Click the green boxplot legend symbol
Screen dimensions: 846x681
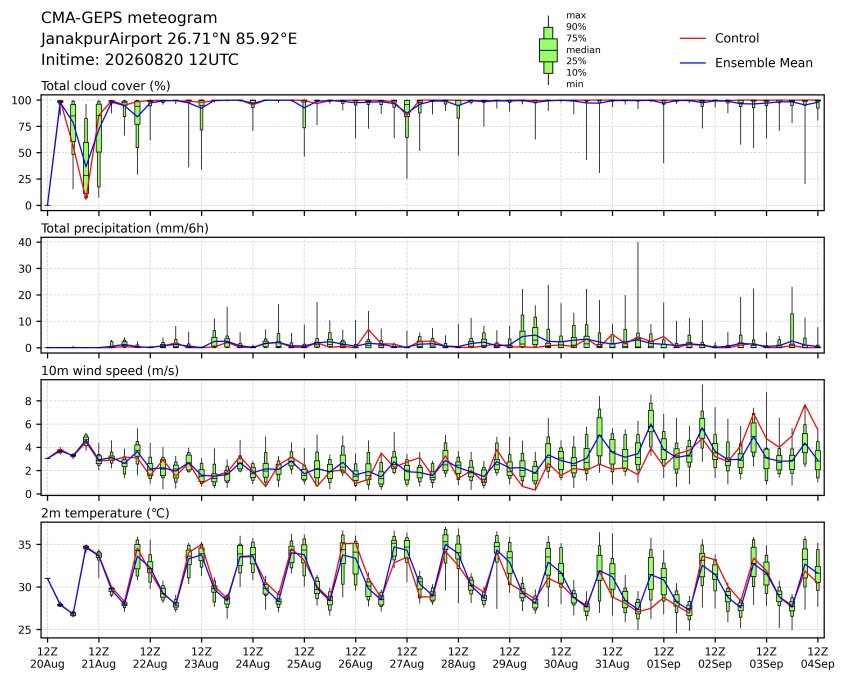(x=548, y=50)
